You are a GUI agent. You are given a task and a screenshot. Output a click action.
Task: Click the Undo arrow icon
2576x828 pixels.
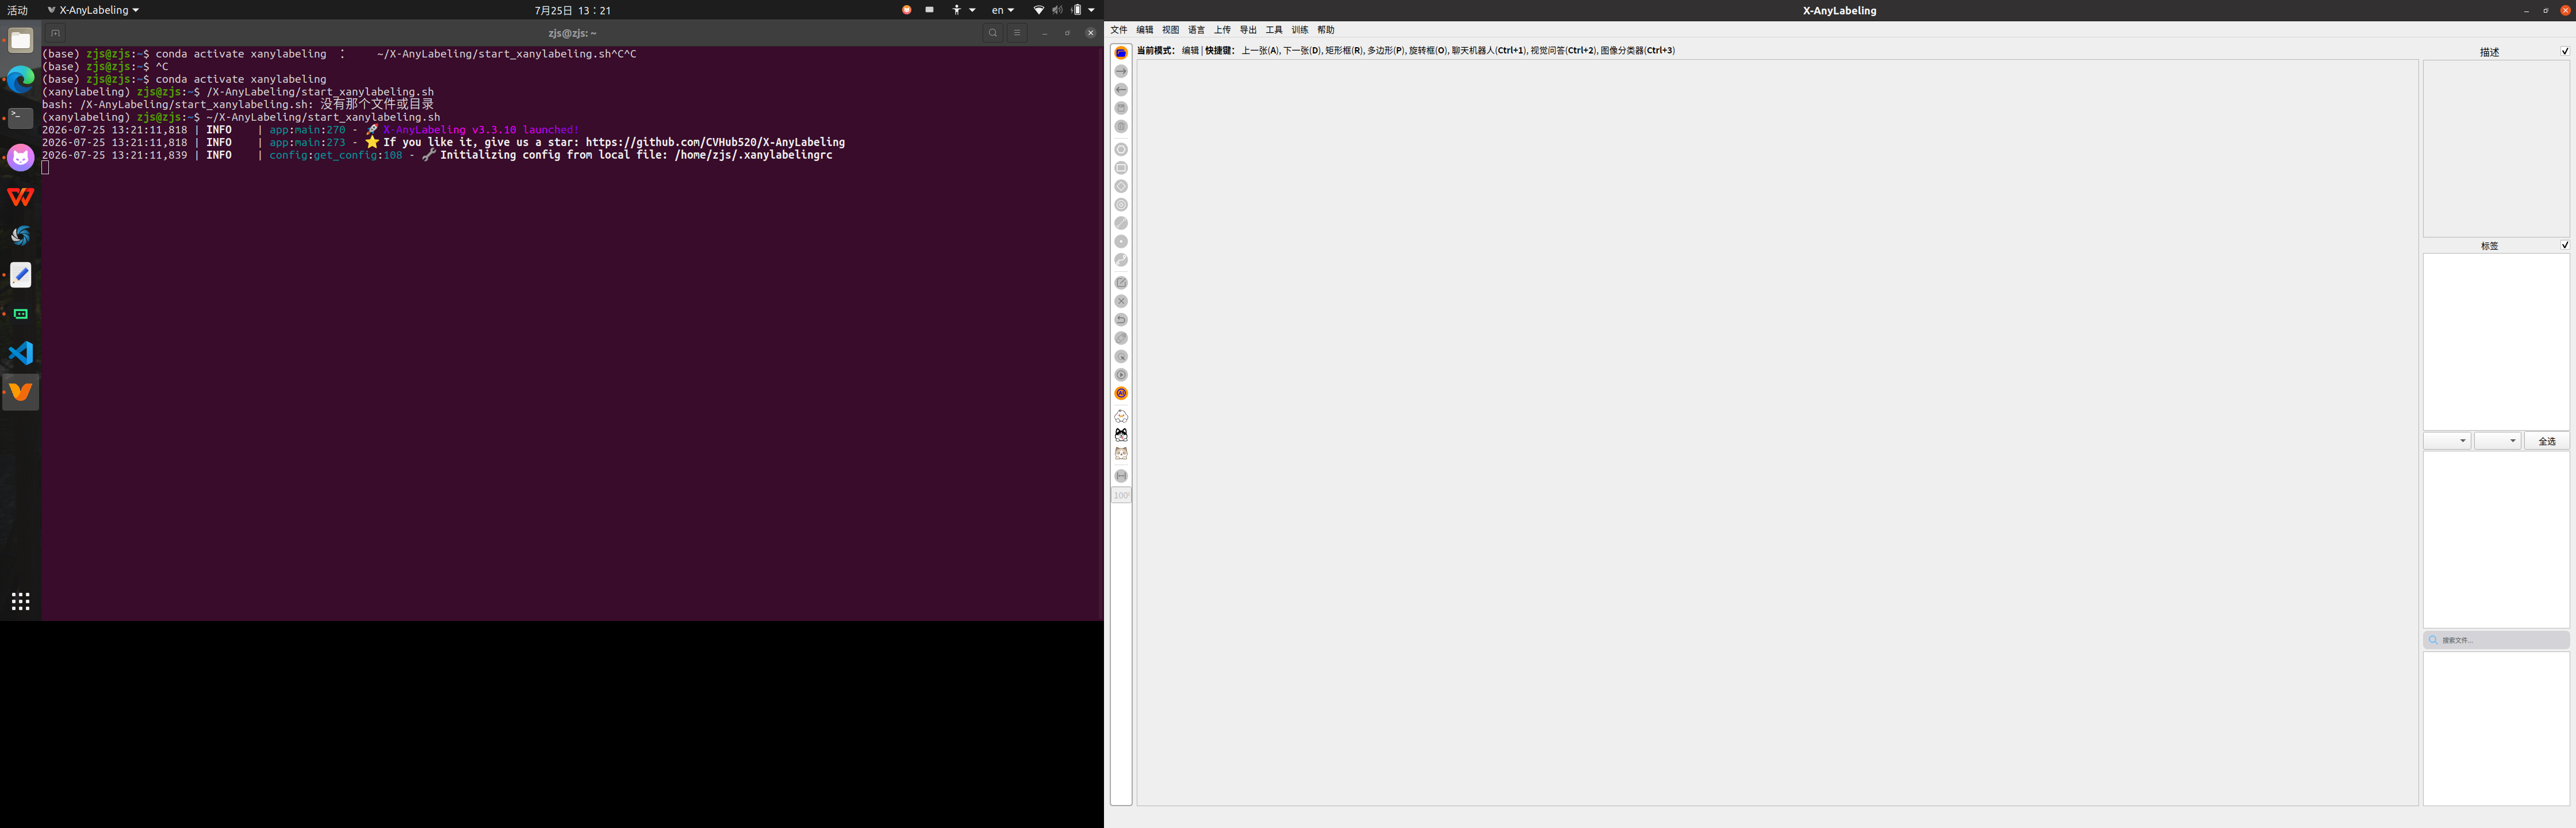pos(1121,320)
